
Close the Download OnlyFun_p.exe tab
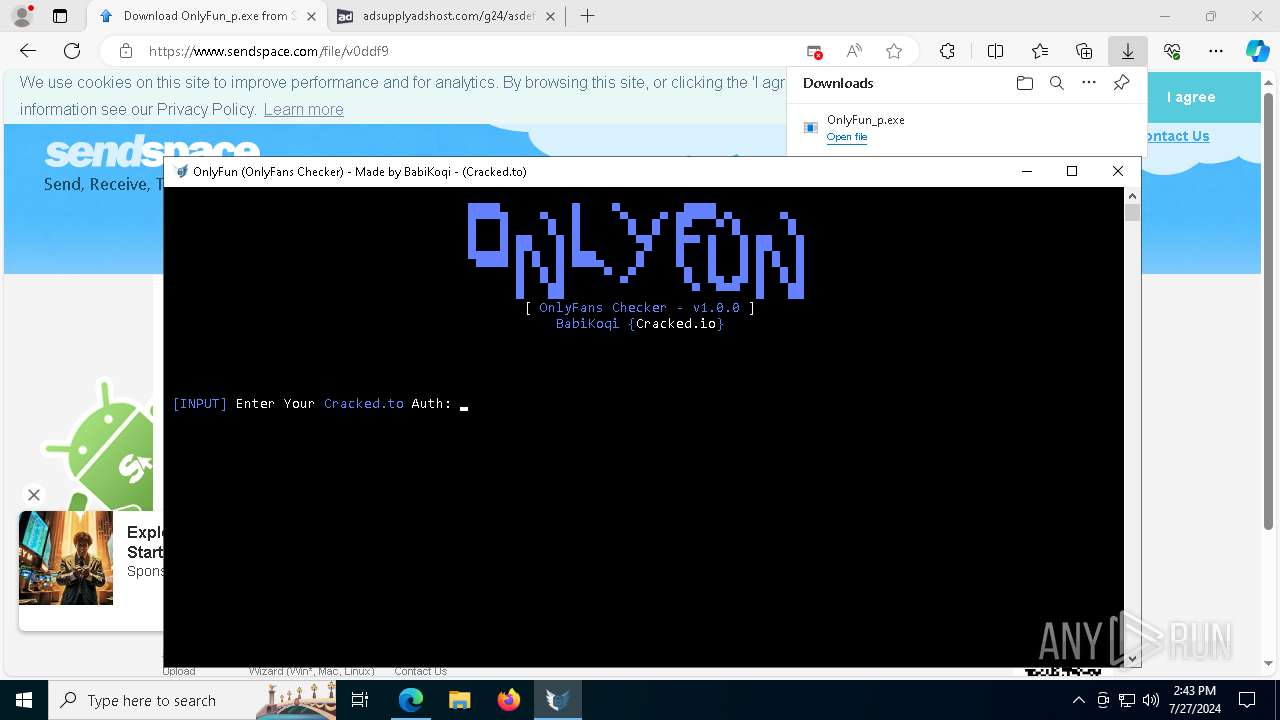pos(312,16)
